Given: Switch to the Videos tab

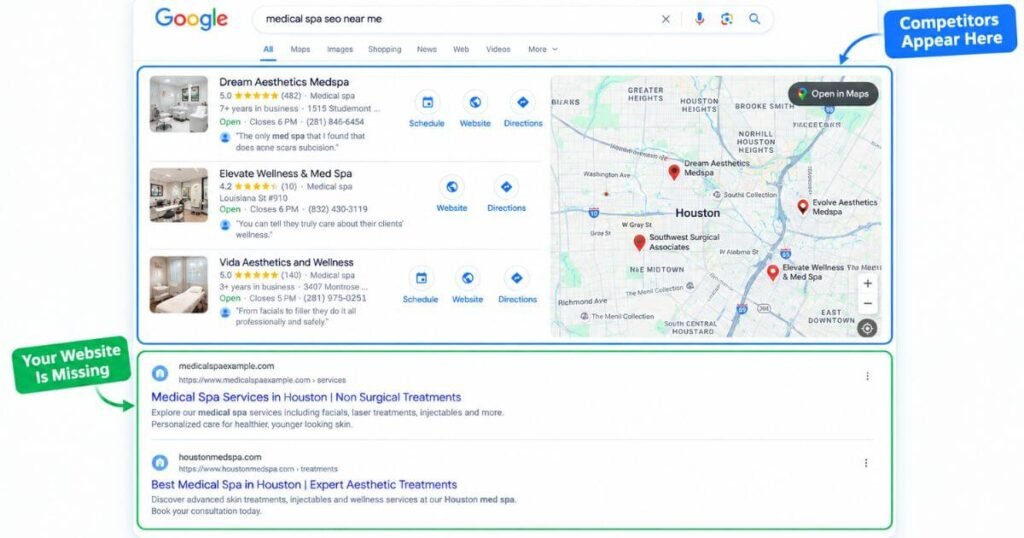Looking at the screenshot, I should (x=498, y=50).
